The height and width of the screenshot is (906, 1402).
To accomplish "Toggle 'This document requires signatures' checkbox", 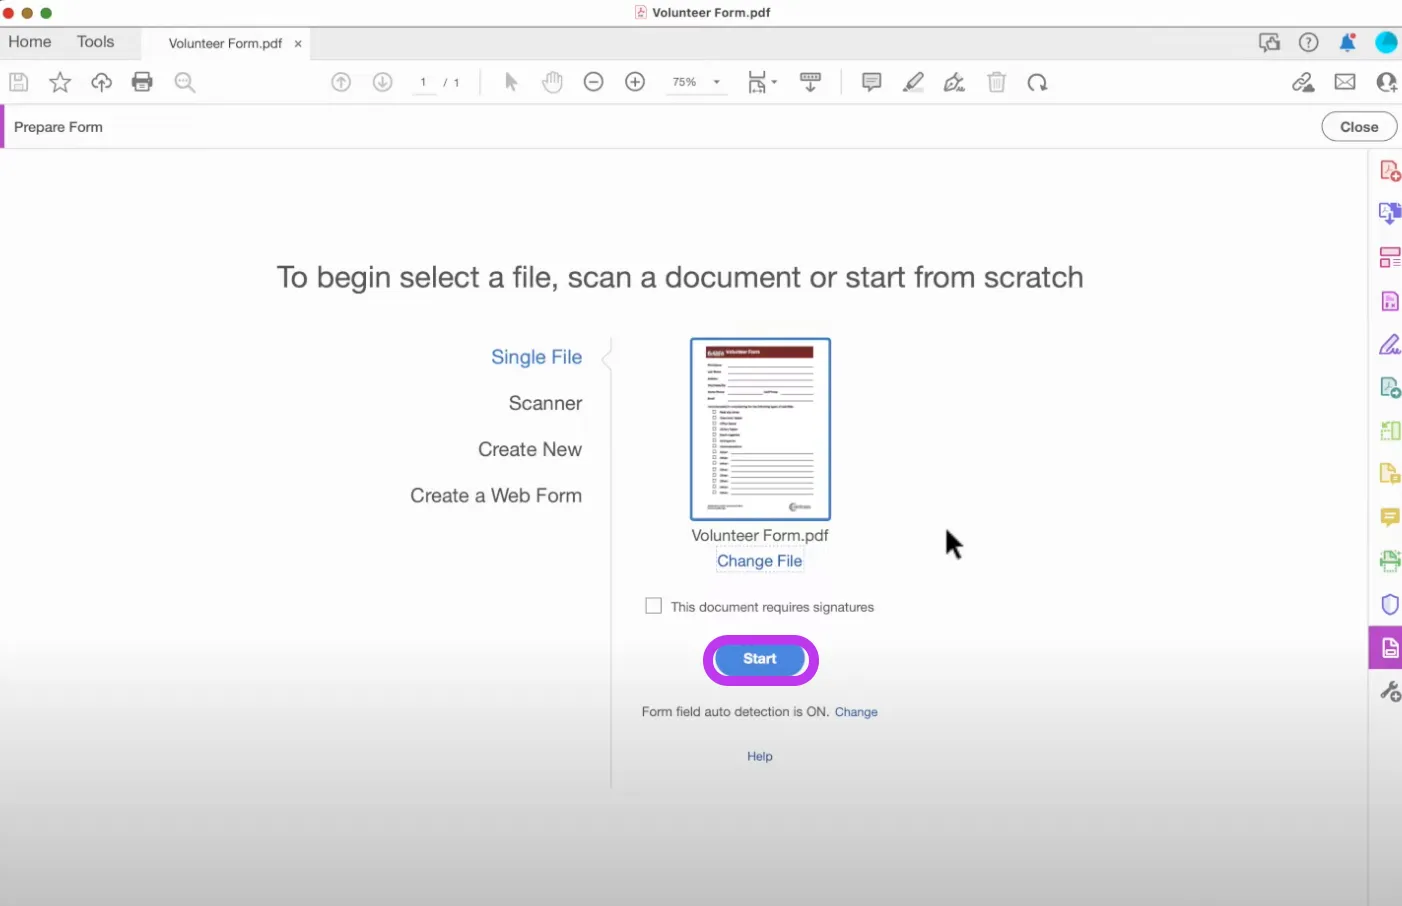I will 653,606.
